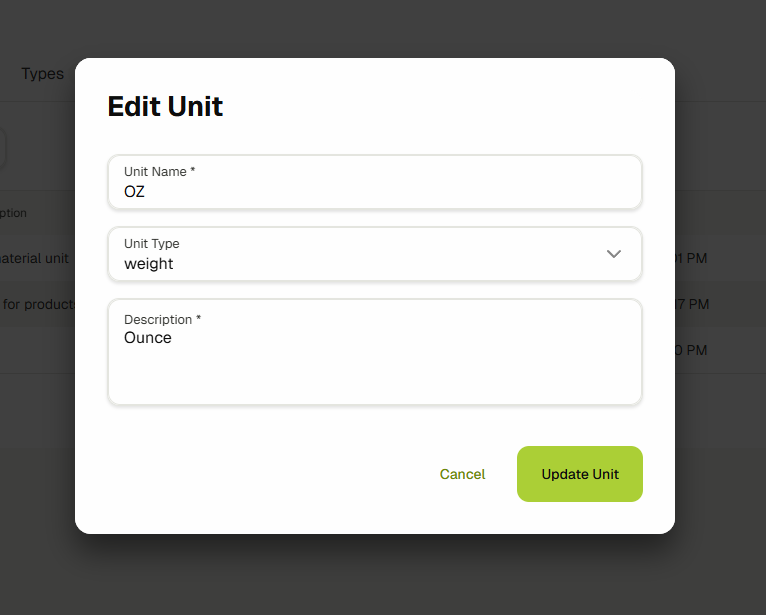Viewport: 766px width, 615px height.
Task: Focus the Description text area
Action: click(374, 365)
